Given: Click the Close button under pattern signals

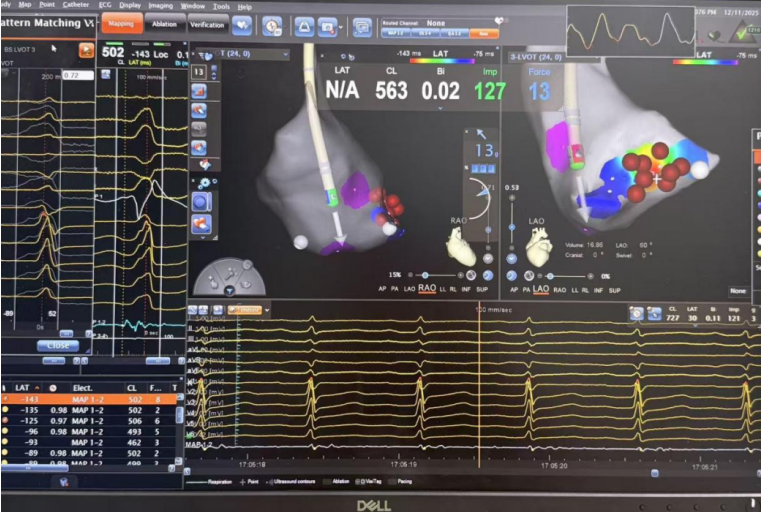Looking at the screenshot, I should coord(58,345).
